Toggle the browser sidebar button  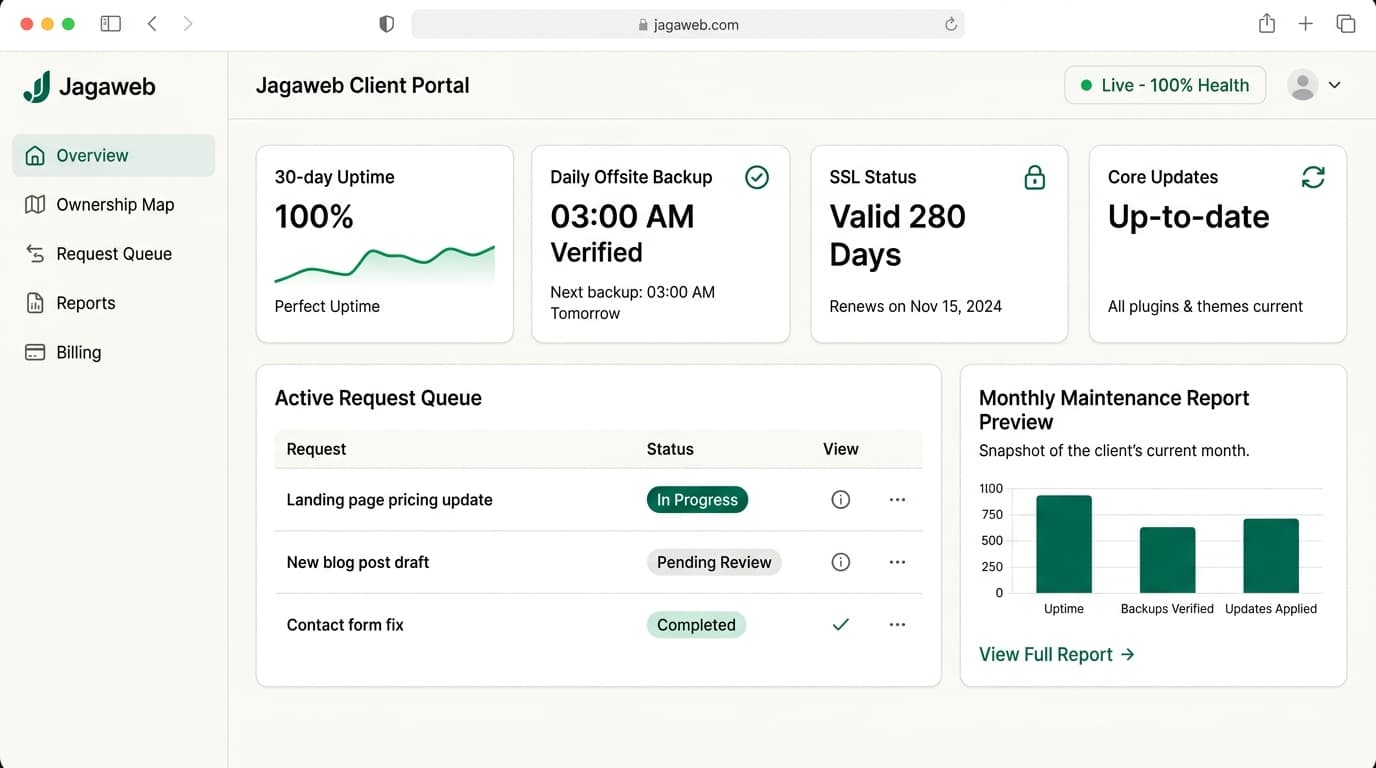[111, 24]
